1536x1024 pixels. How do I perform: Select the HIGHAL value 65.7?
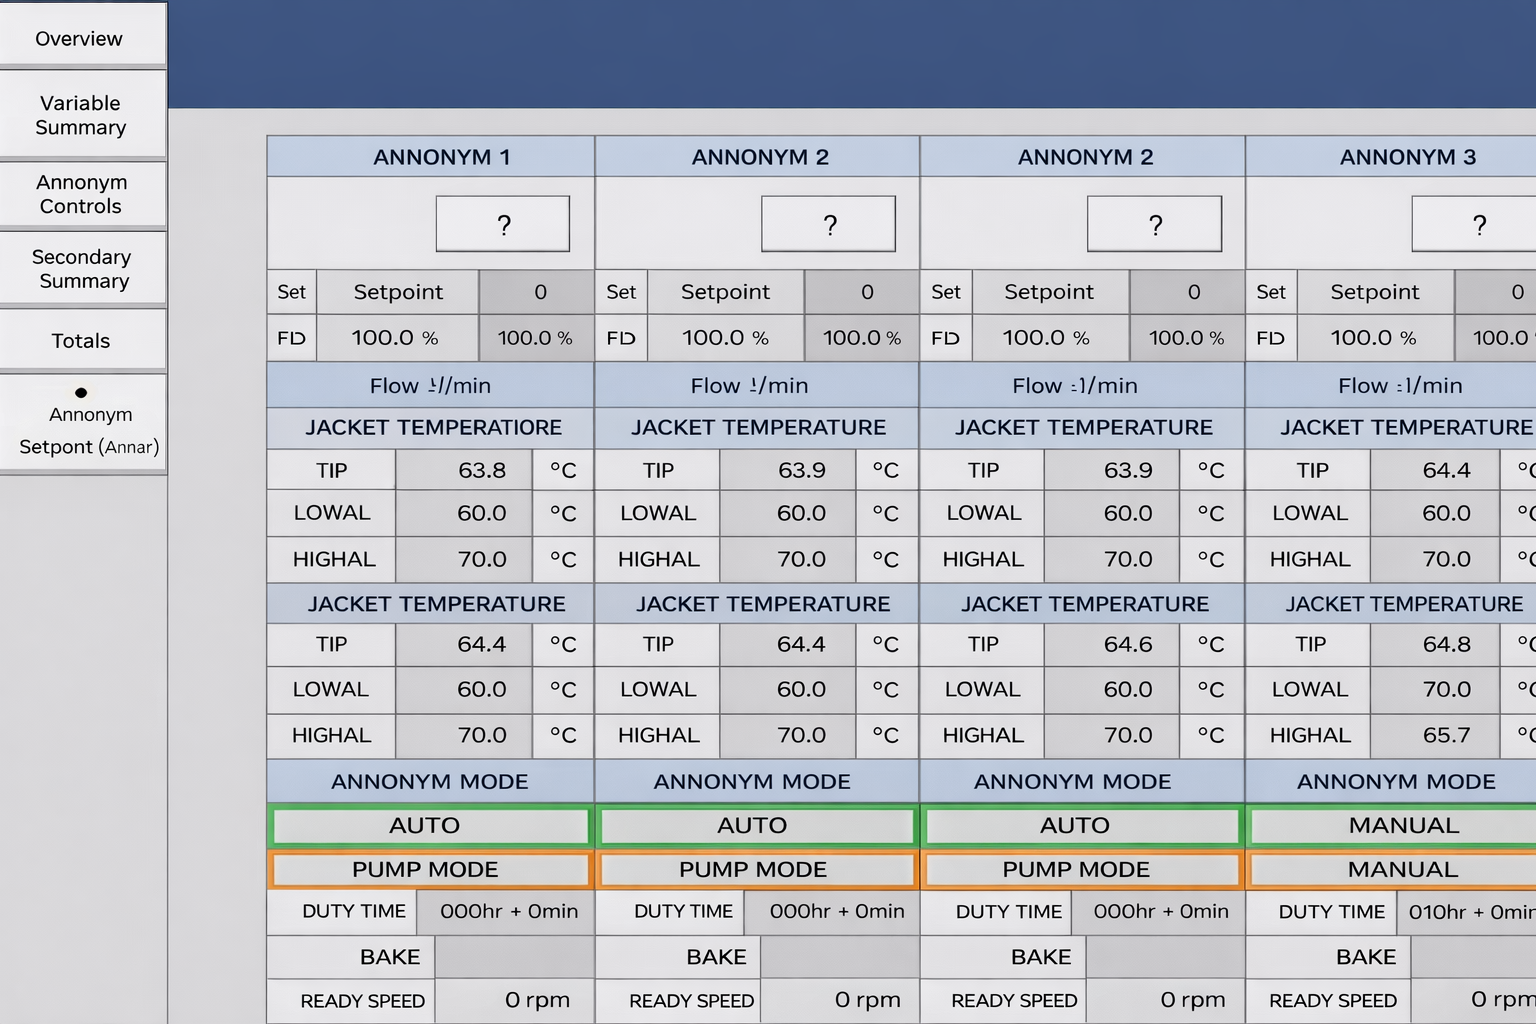(1434, 735)
